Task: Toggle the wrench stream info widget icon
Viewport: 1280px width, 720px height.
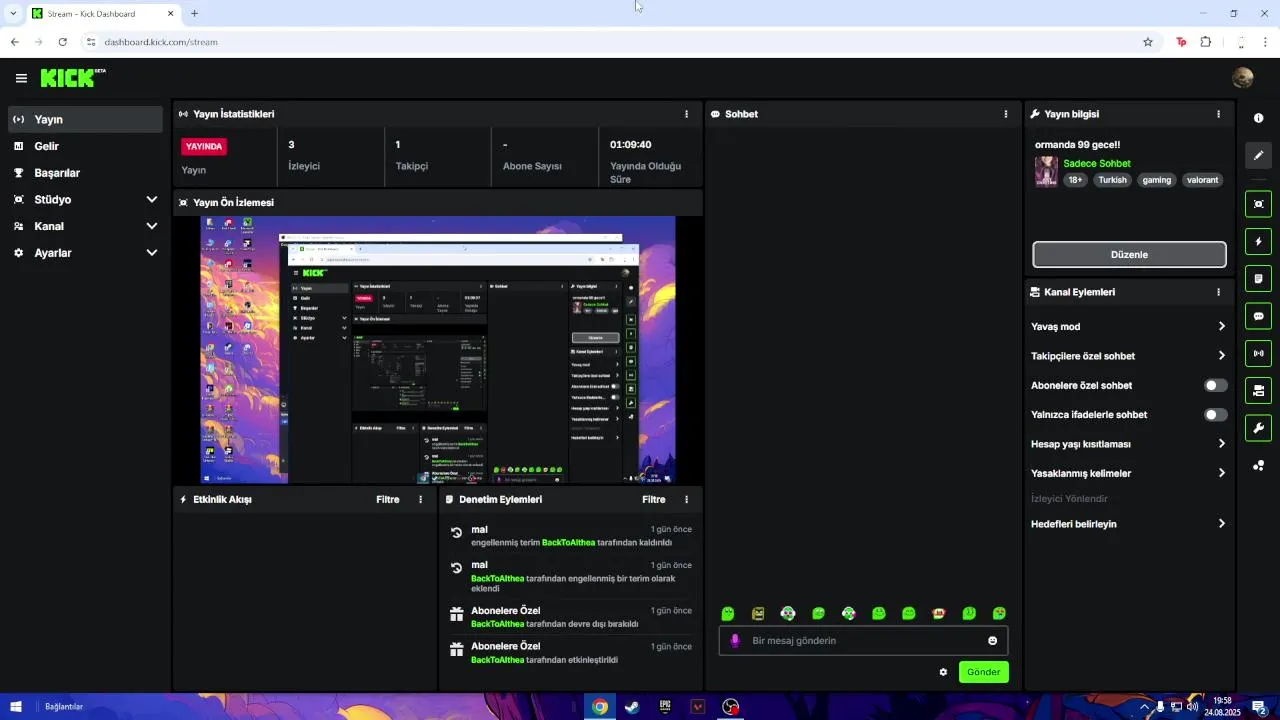Action: pyautogui.click(x=1258, y=428)
